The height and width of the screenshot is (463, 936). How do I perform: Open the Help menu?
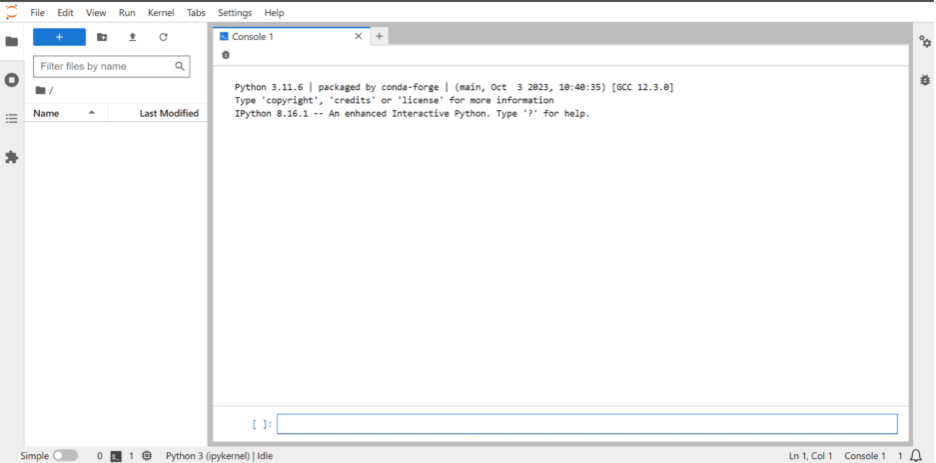[x=274, y=13]
